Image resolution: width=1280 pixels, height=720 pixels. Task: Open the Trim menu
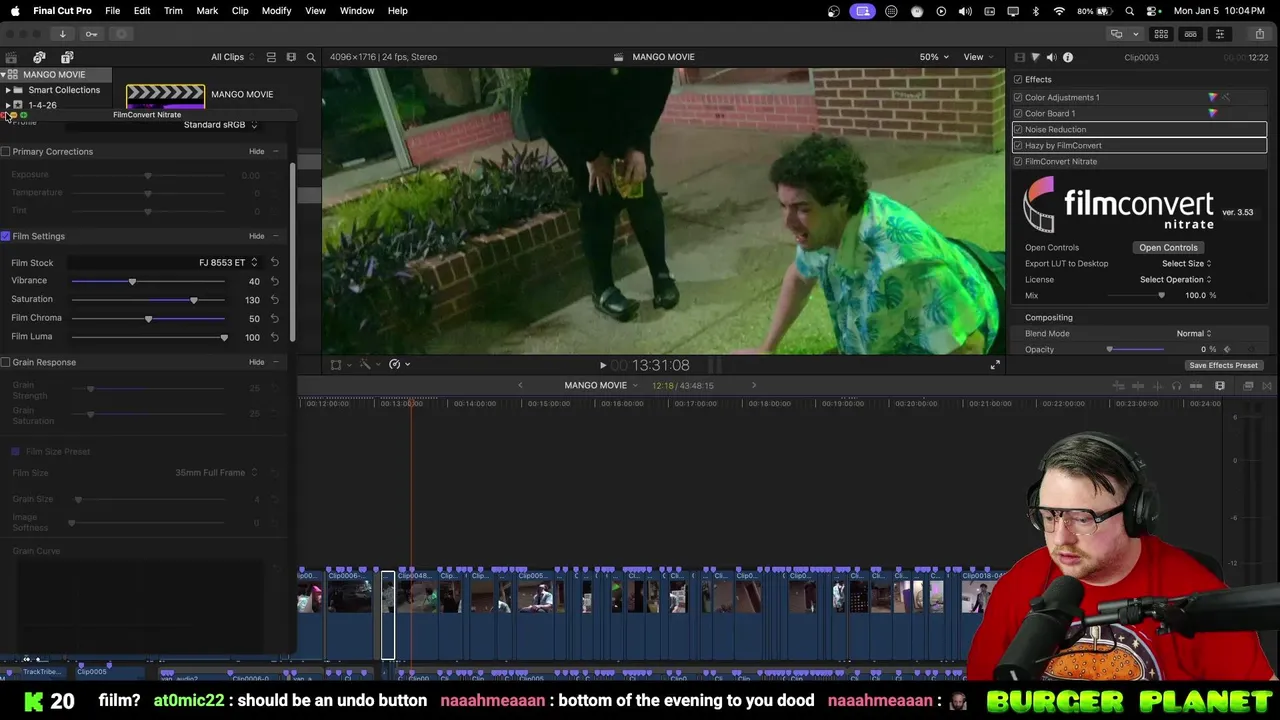[173, 10]
